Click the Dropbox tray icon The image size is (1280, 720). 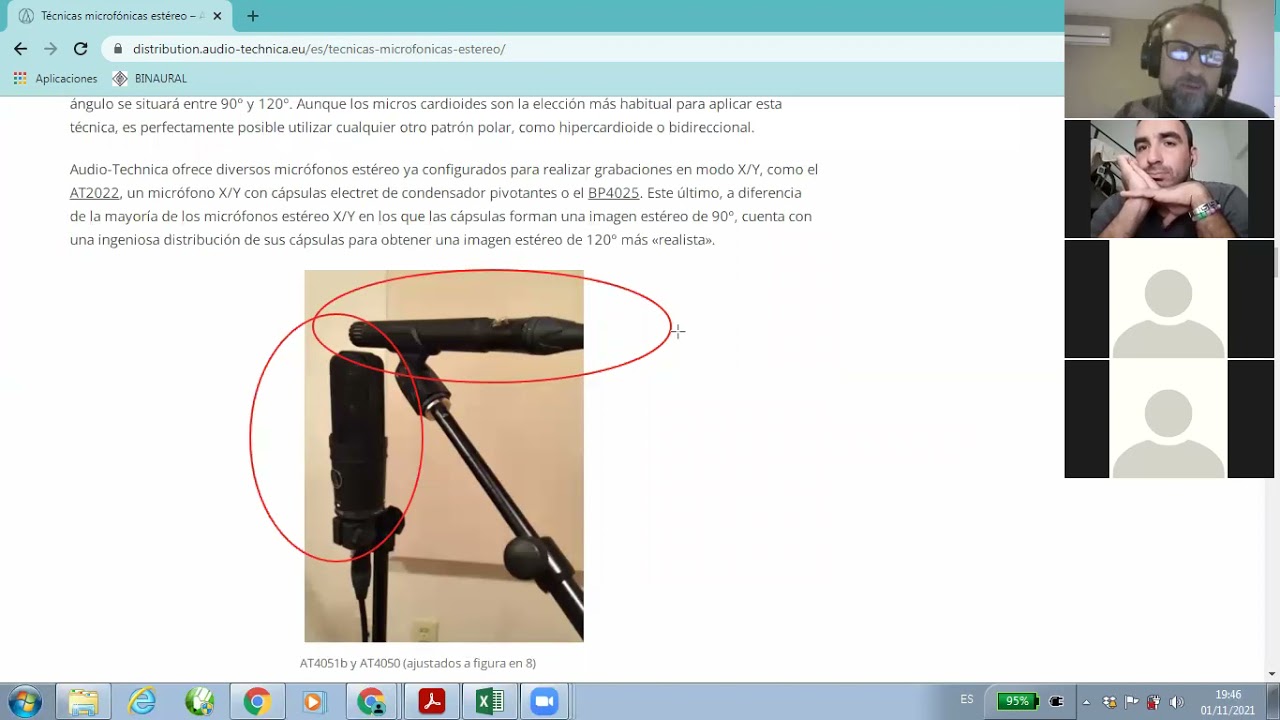point(1109,702)
